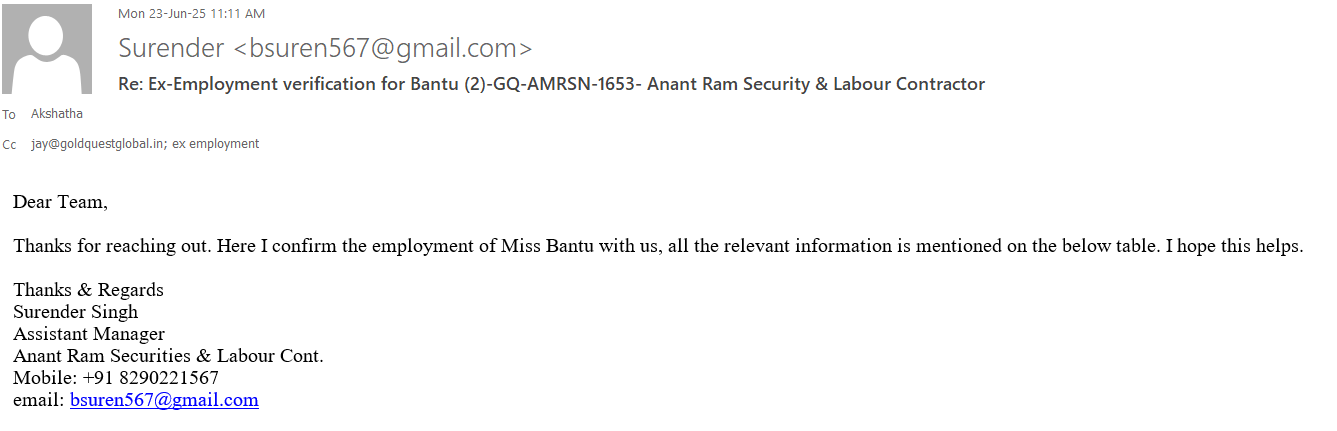This screenshot has height=431, width=1337.
Task: Click the 'Dear Team,' greeting line
Action: [60, 202]
